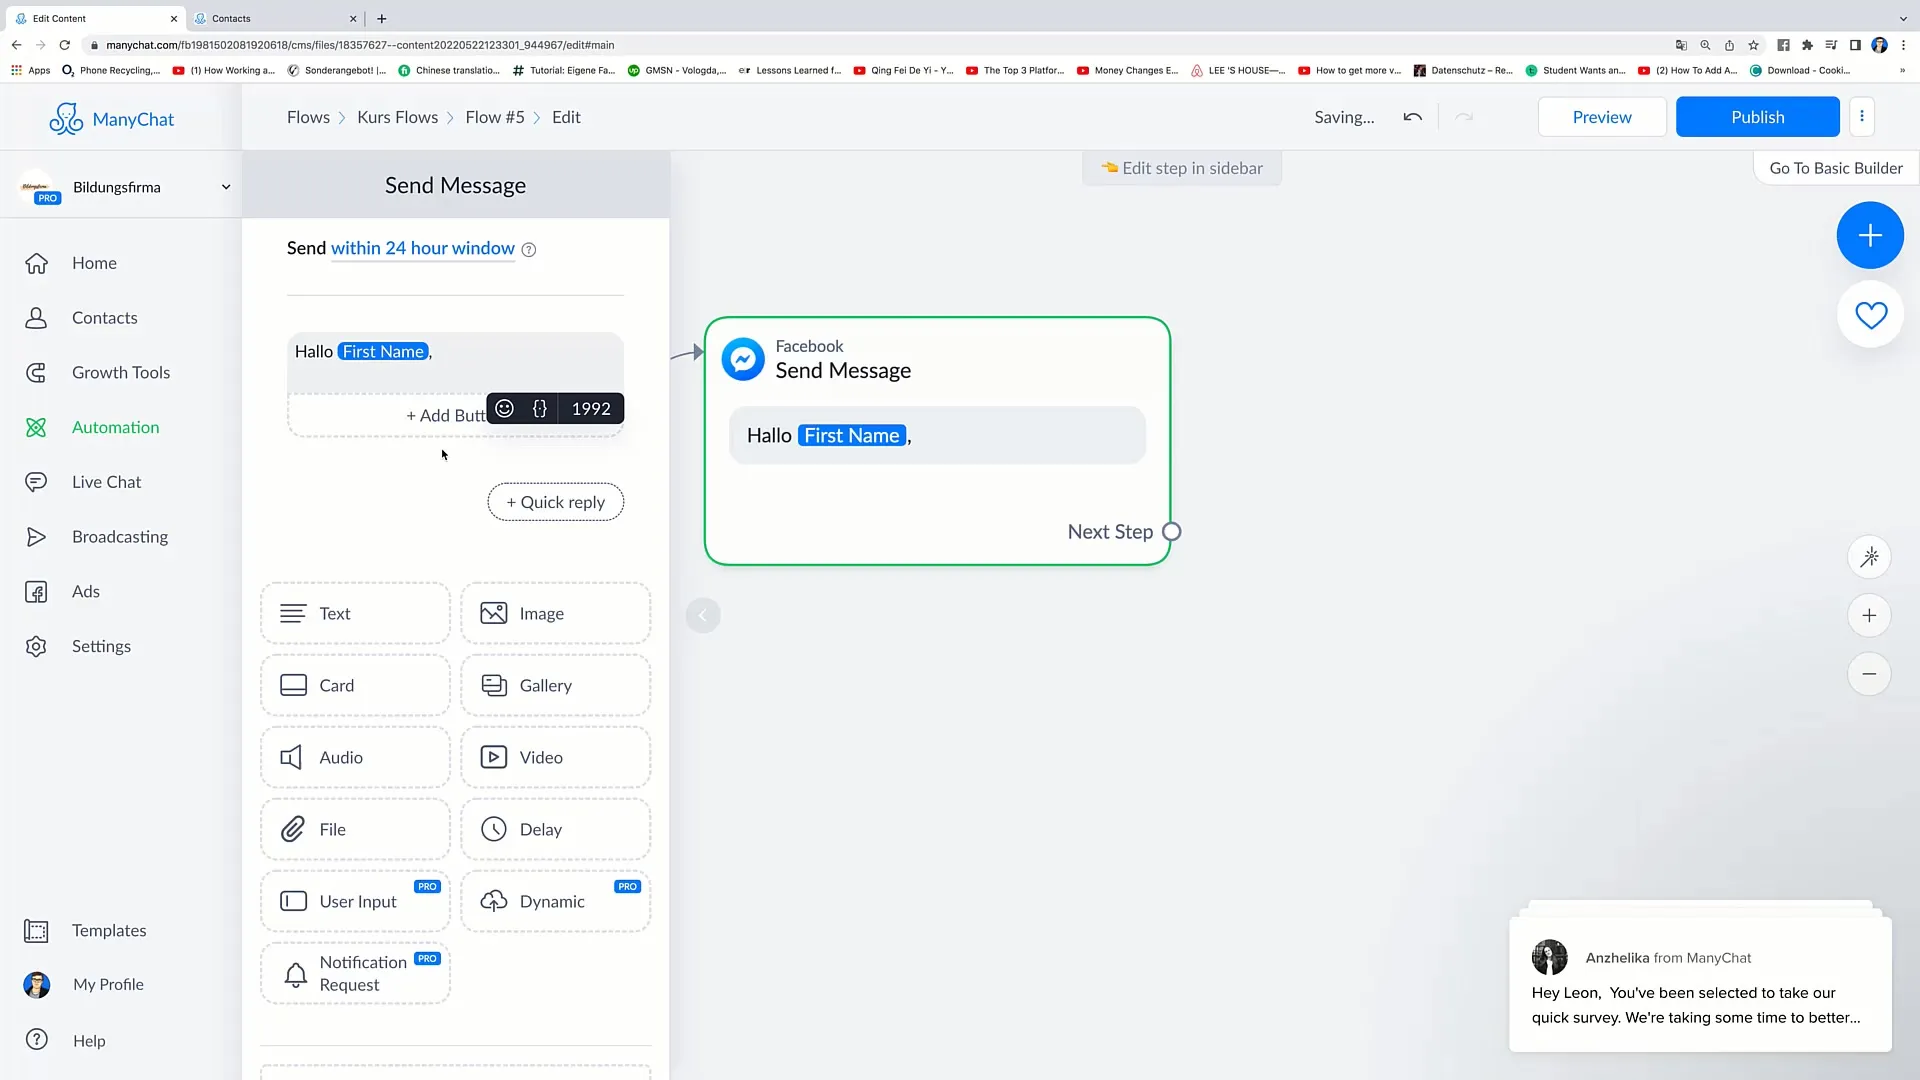Viewport: 1920px width, 1080px height.
Task: Switch to the Contacts browser tab
Action: 275,18
